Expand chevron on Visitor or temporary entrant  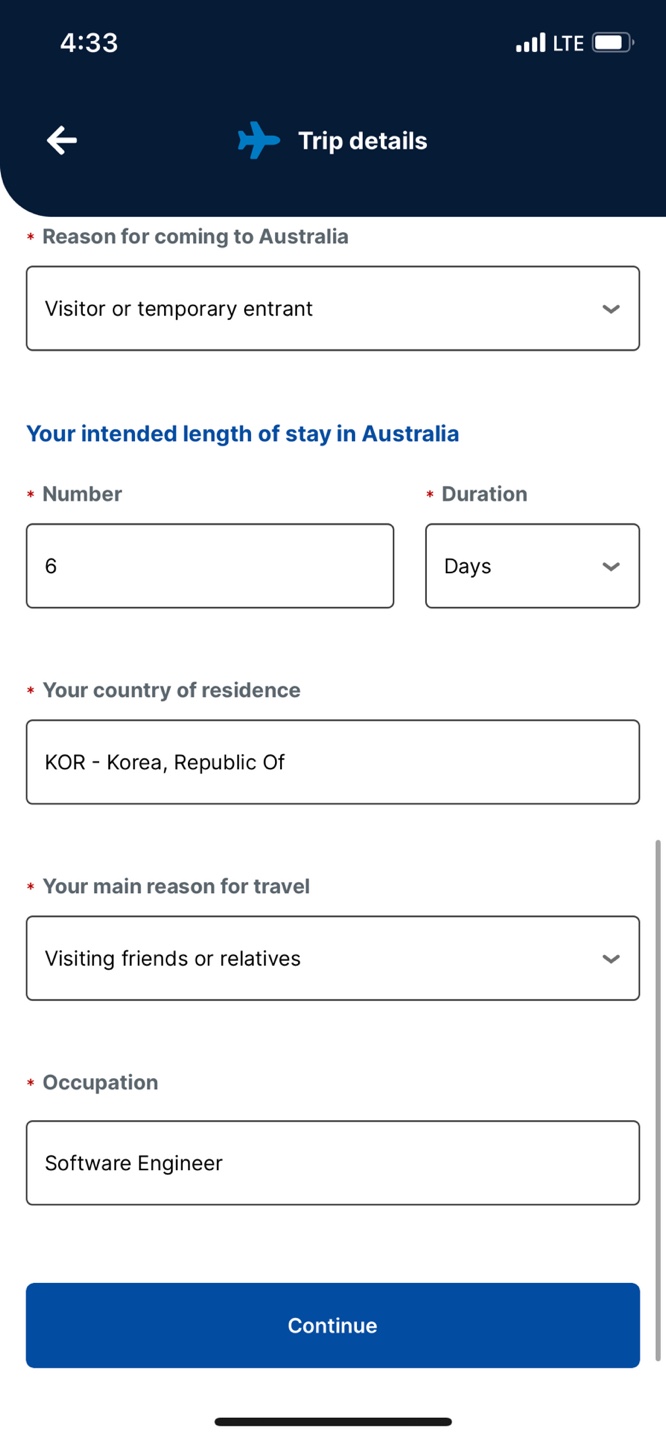(611, 309)
